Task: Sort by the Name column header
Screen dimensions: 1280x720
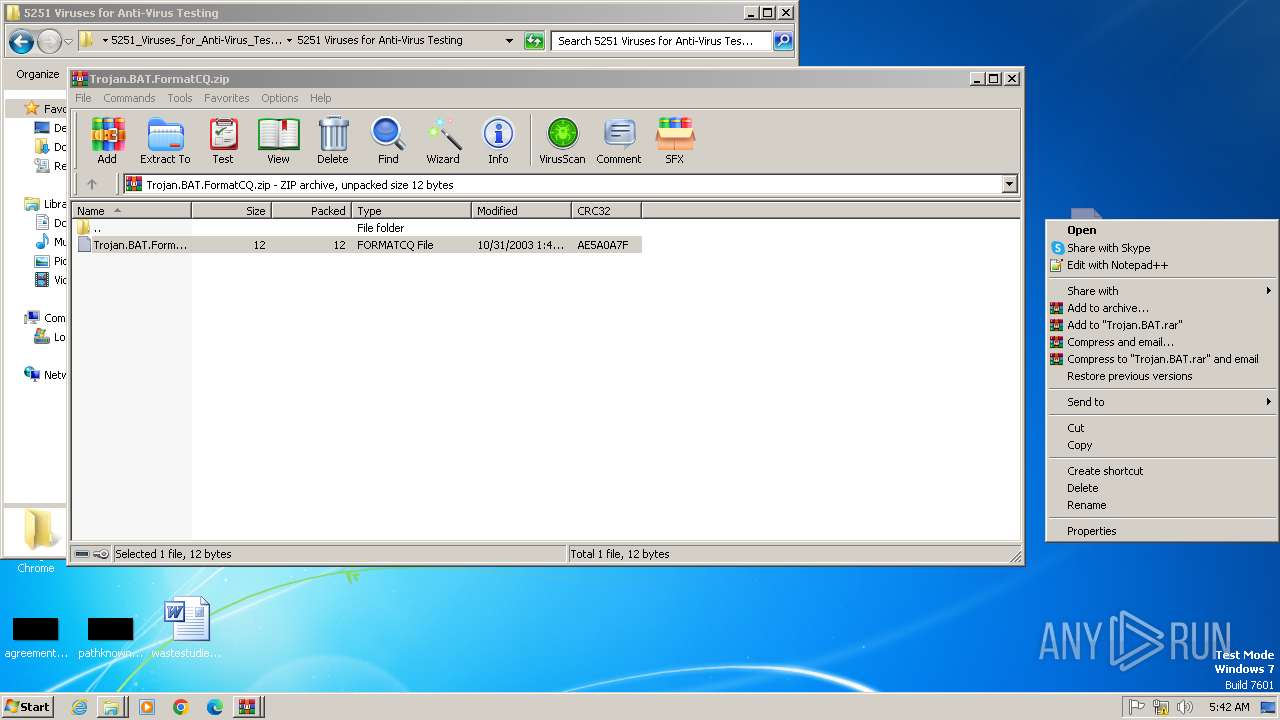Action: pyautogui.click(x=132, y=210)
